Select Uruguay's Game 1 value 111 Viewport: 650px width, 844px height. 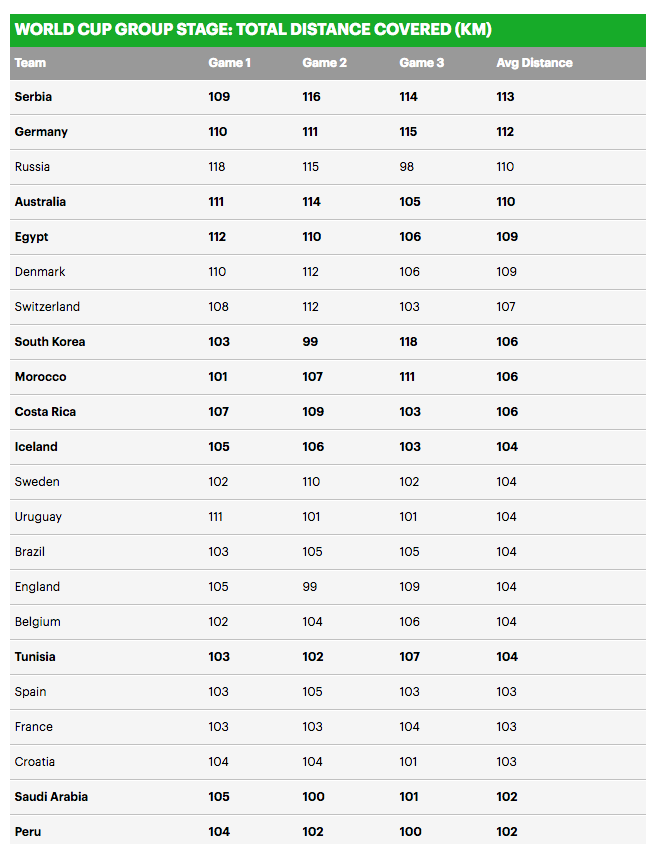pyautogui.click(x=216, y=517)
